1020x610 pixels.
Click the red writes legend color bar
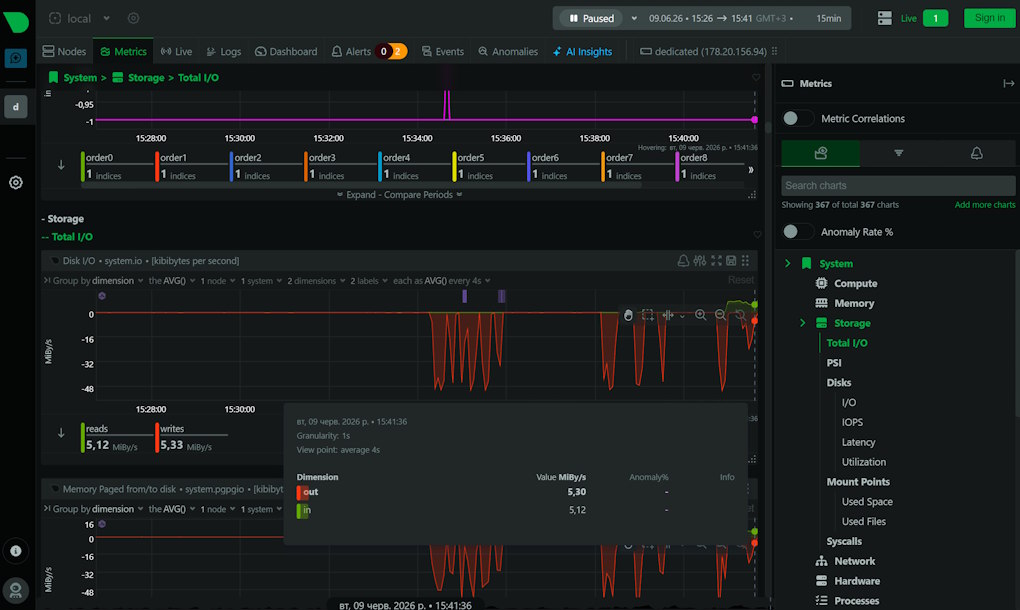pos(157,437)
